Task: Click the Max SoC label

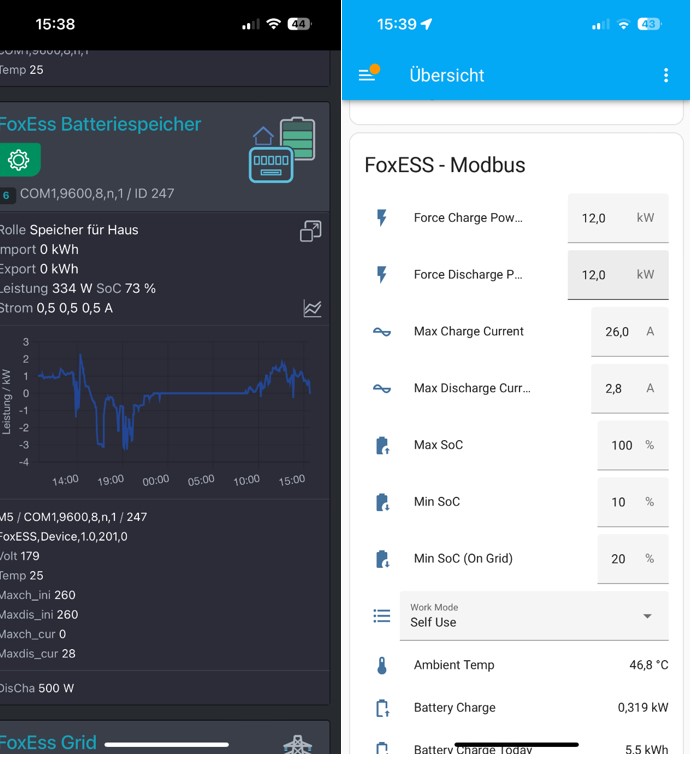Action: [x=438, y=445]
